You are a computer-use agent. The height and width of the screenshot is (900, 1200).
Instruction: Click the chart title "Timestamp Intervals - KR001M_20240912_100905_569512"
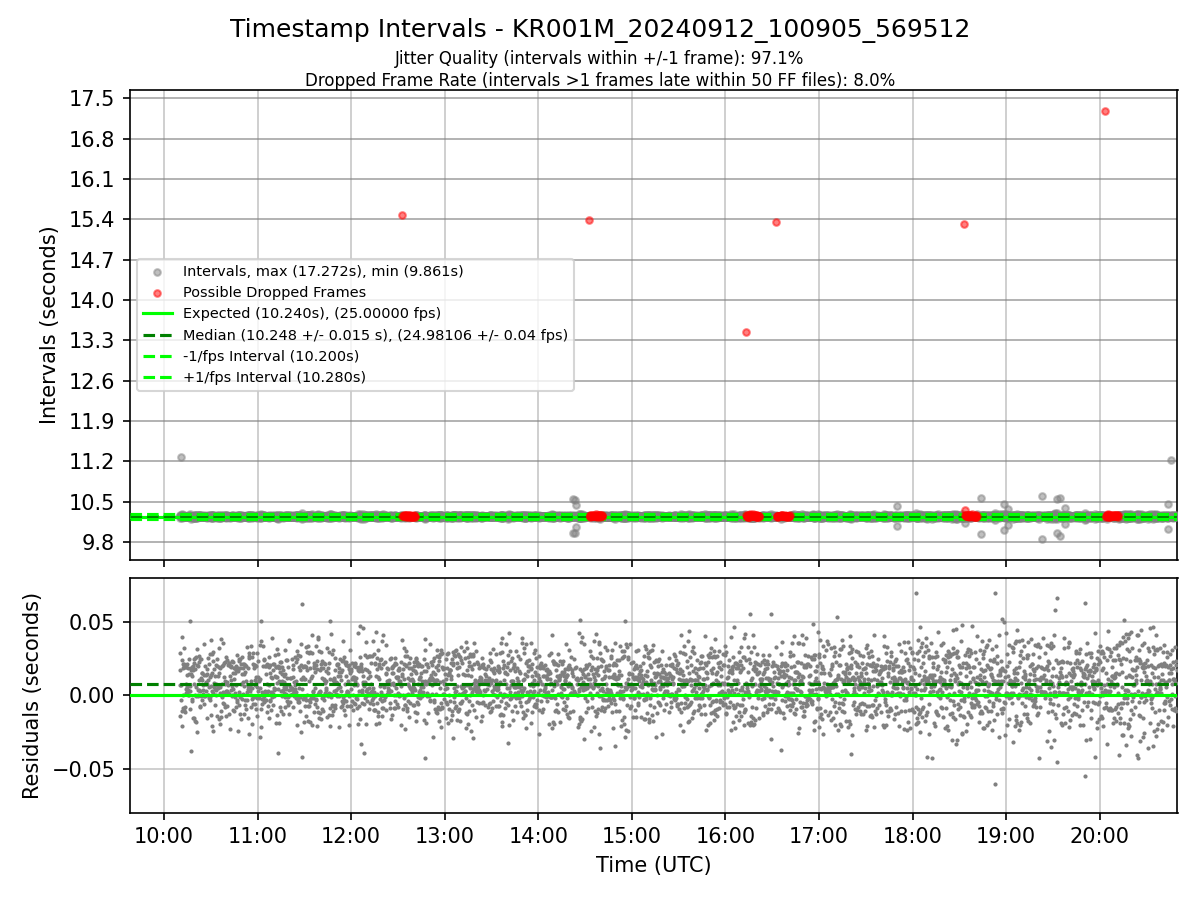click(600, 29)
